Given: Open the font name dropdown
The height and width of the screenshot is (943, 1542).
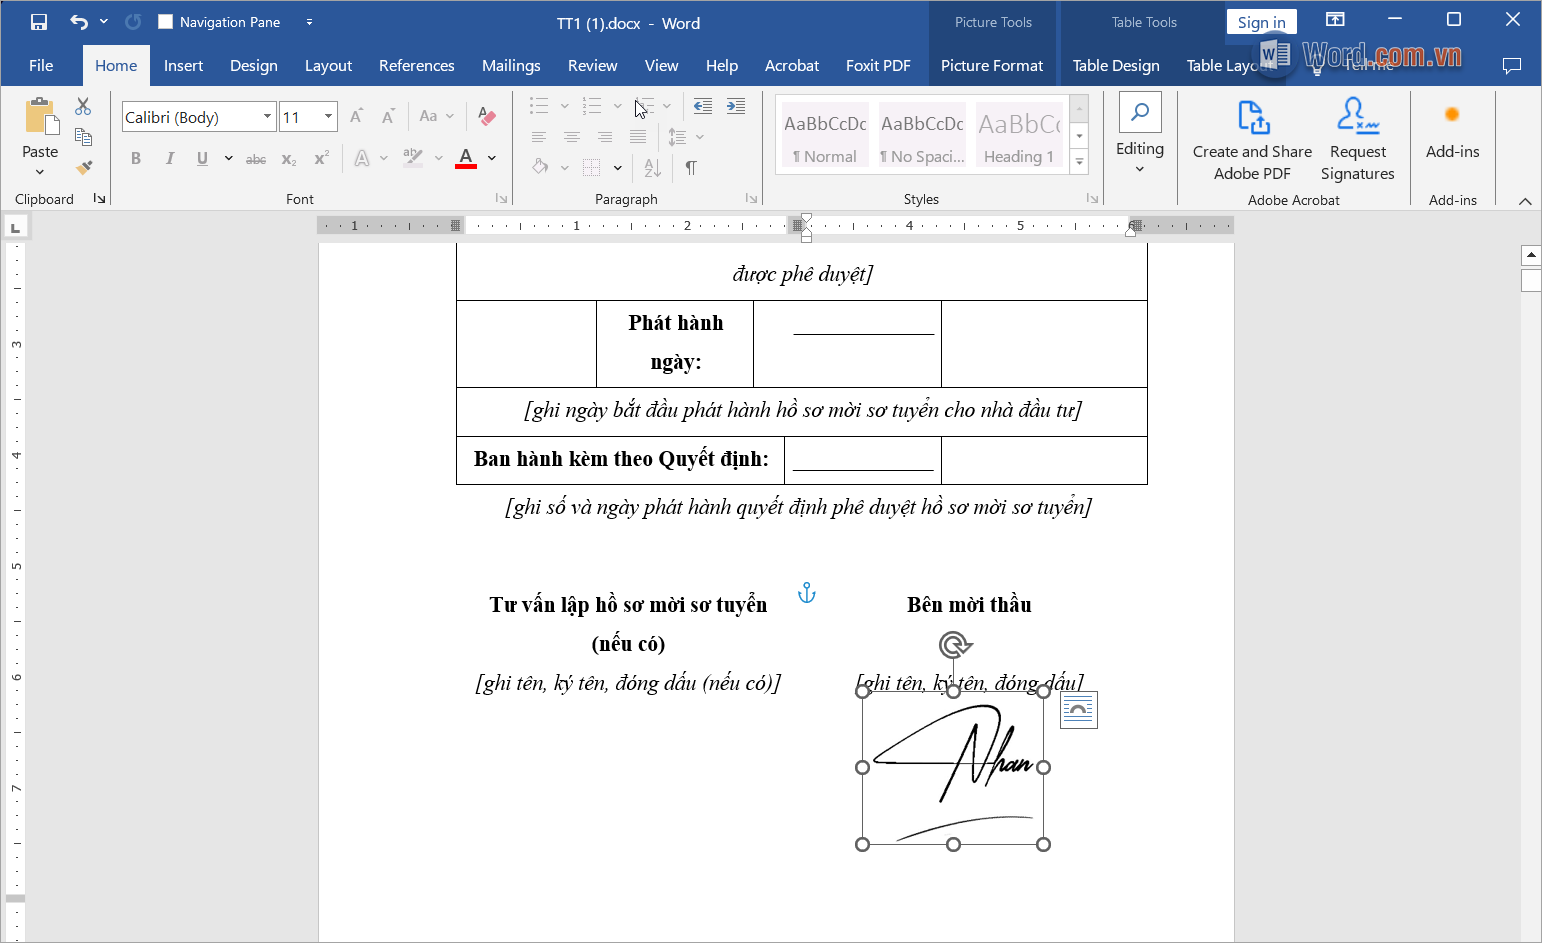Looking at the screenshot, I should tap(267, 117).
